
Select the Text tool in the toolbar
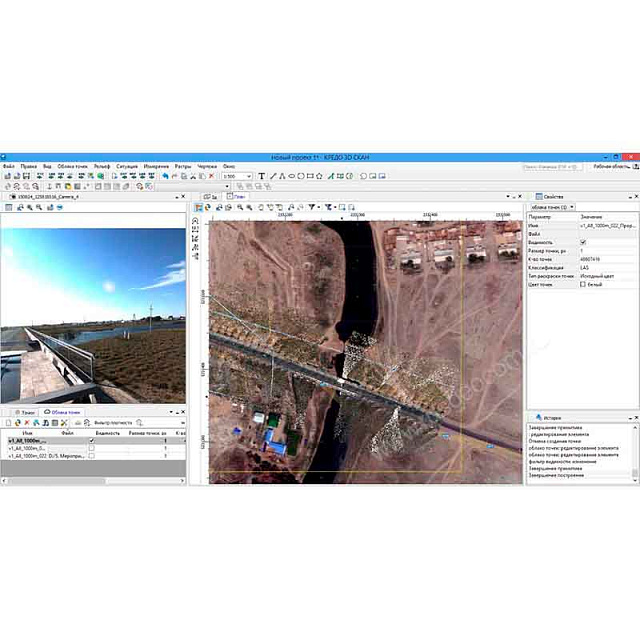tap(262, 176)
